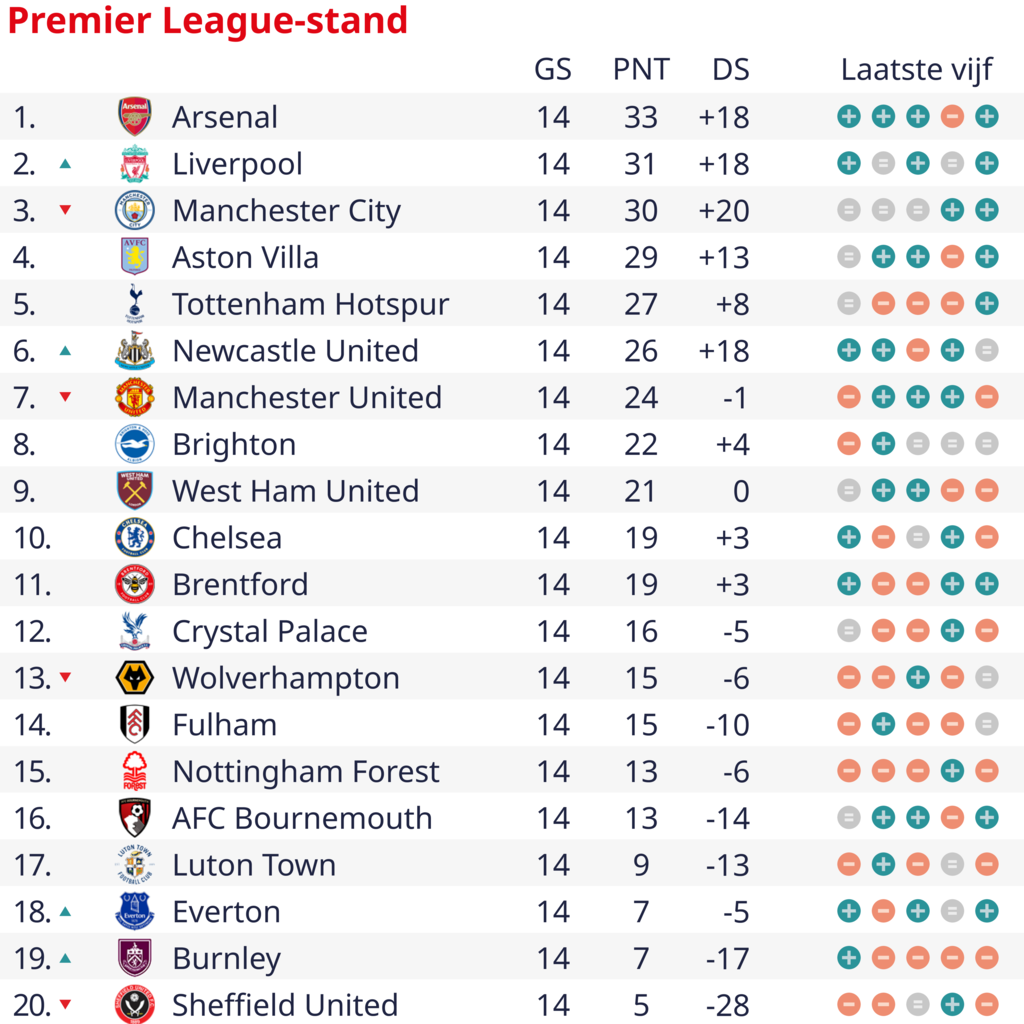
Task: Click Newcastle United's grey draw indicator
Action: tap(987, 351)
